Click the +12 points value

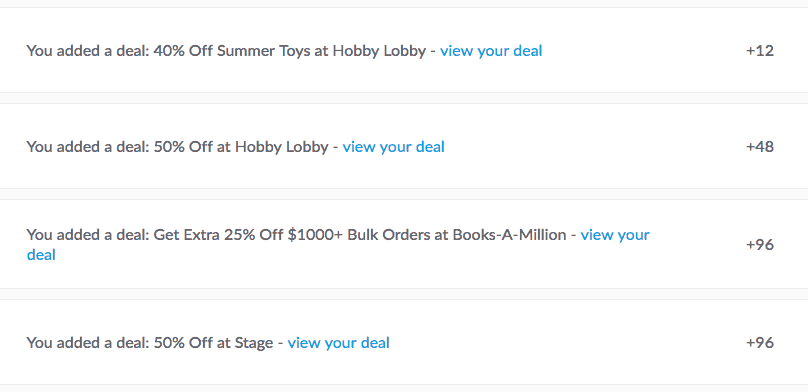point(760,50)
